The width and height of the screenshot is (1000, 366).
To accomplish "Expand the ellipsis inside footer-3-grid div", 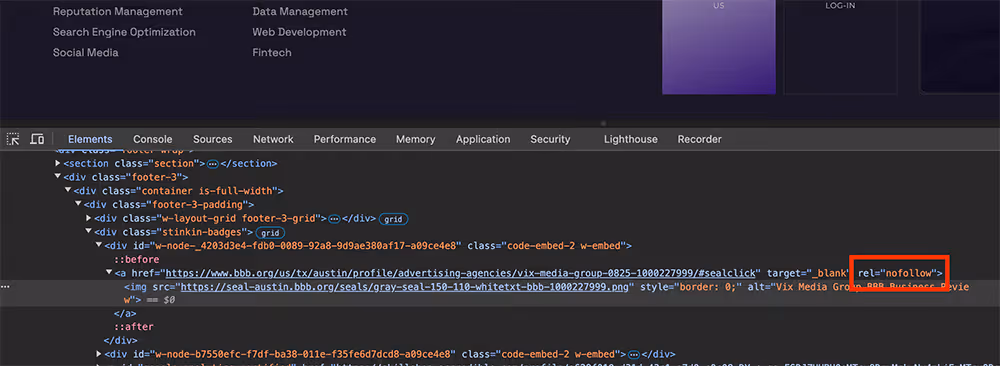I will (x=334, y=219).
